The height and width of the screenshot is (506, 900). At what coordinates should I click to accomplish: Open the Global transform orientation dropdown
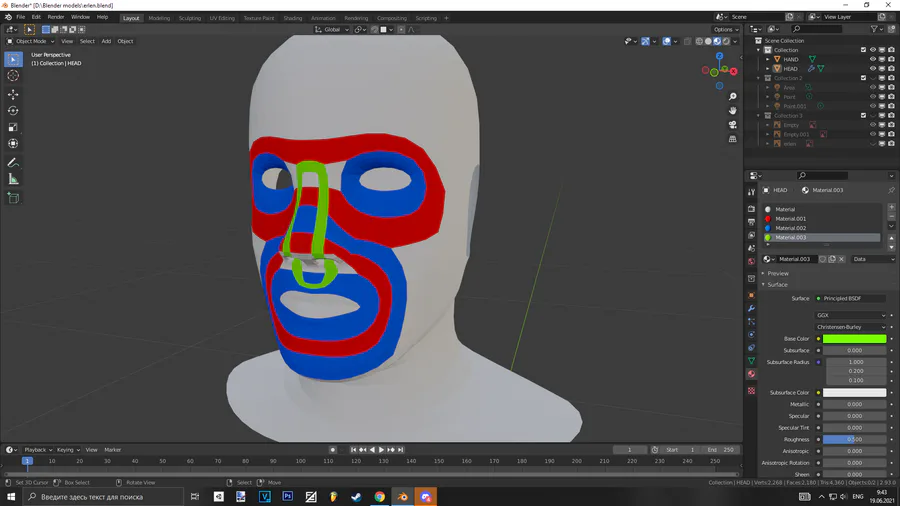click(x=332, y=29)
